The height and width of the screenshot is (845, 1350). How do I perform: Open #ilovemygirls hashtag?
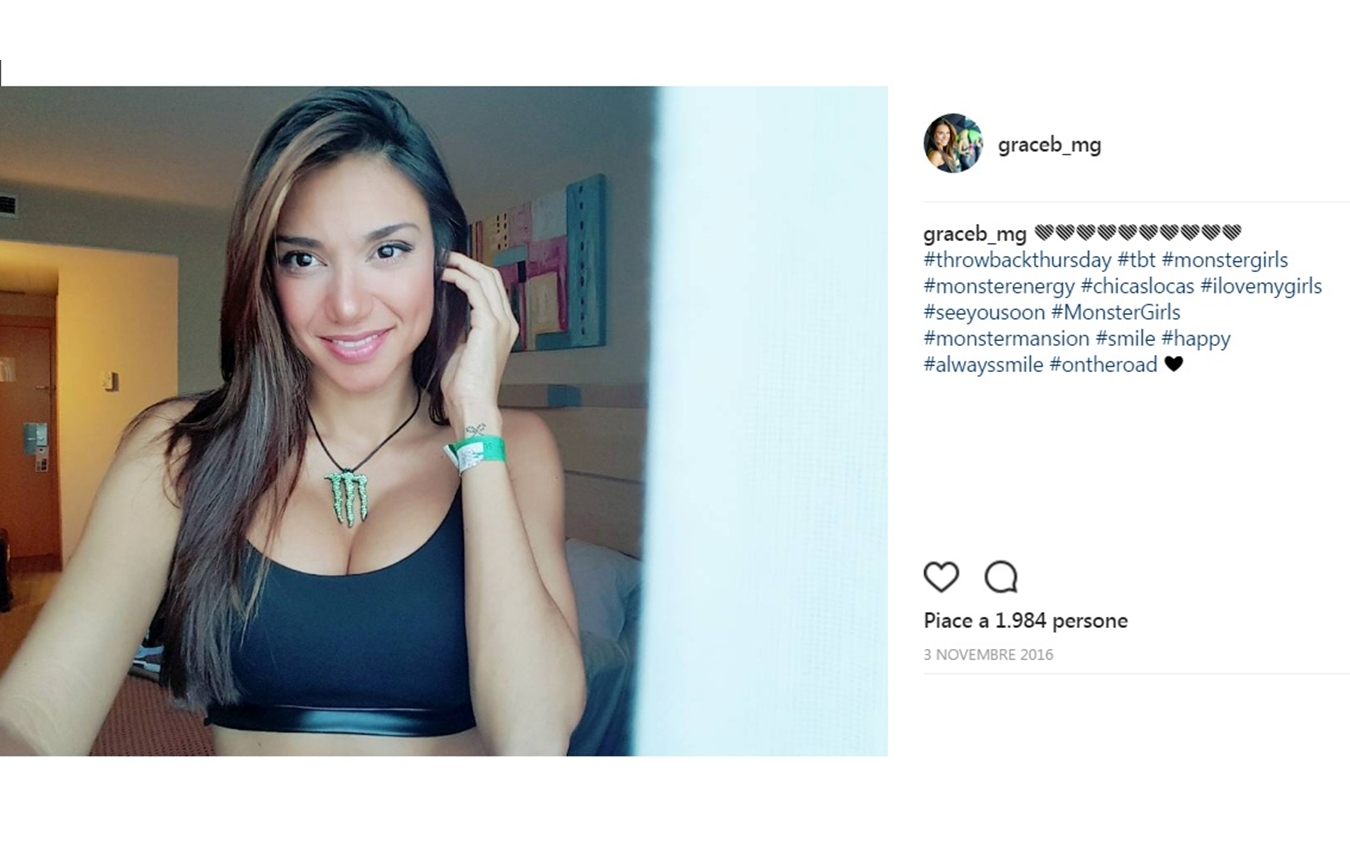(1261, 286)
